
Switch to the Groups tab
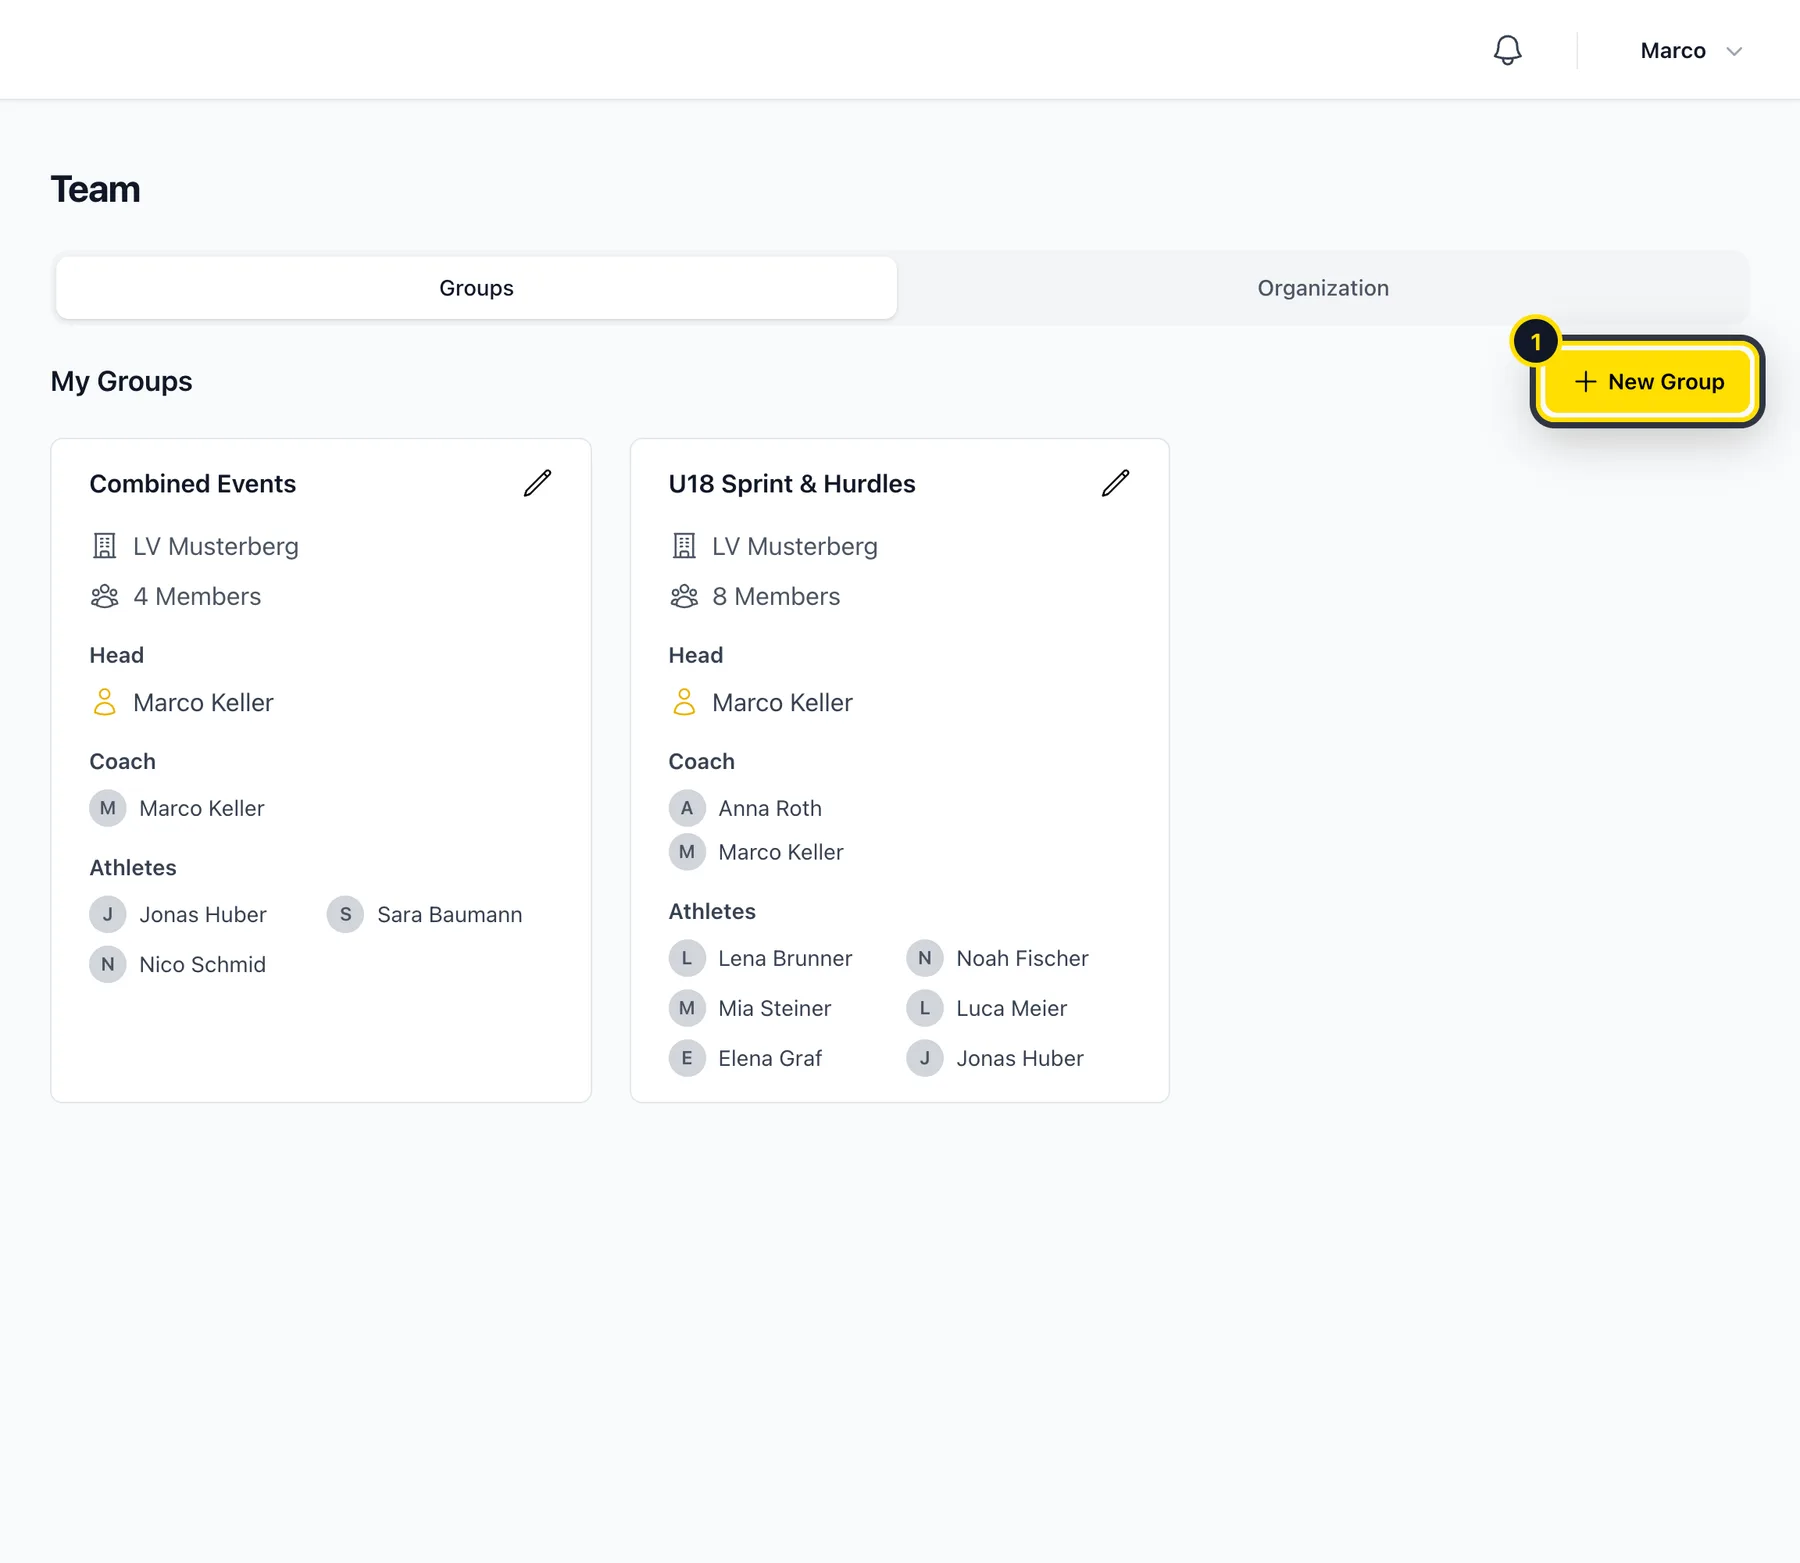point(476,288)
